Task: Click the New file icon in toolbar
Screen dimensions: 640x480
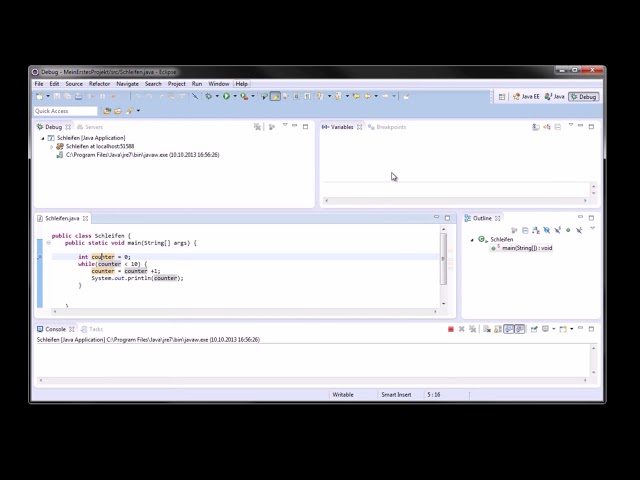Action: point(40,96)
